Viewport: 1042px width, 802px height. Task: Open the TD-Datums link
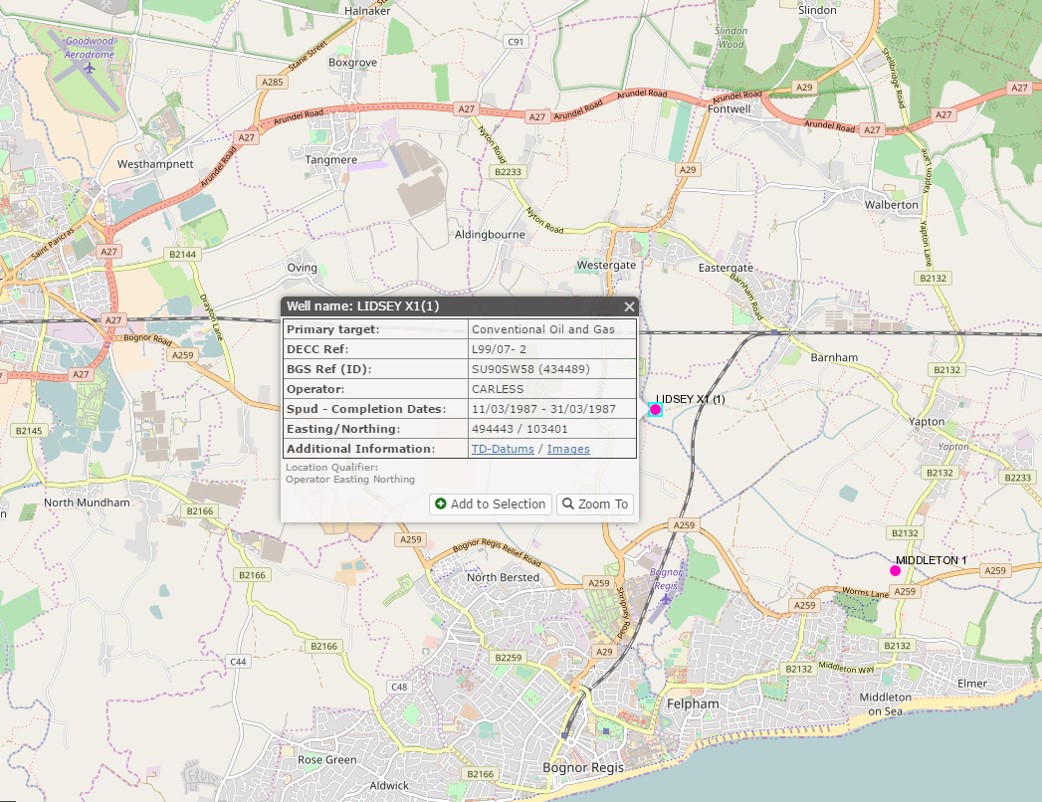(x=502, y=449)
